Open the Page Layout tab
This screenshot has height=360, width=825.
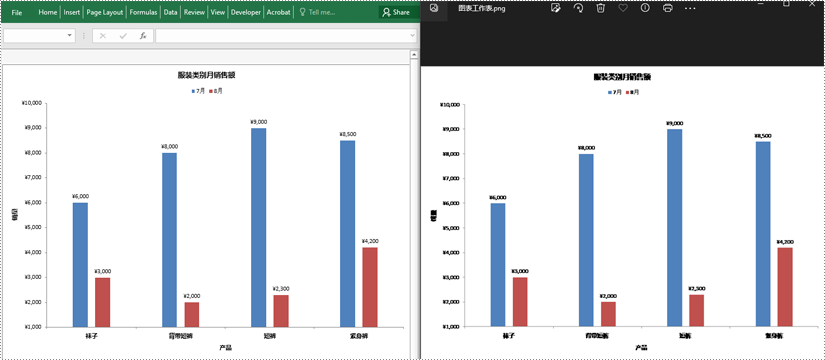tap(105, 12)
